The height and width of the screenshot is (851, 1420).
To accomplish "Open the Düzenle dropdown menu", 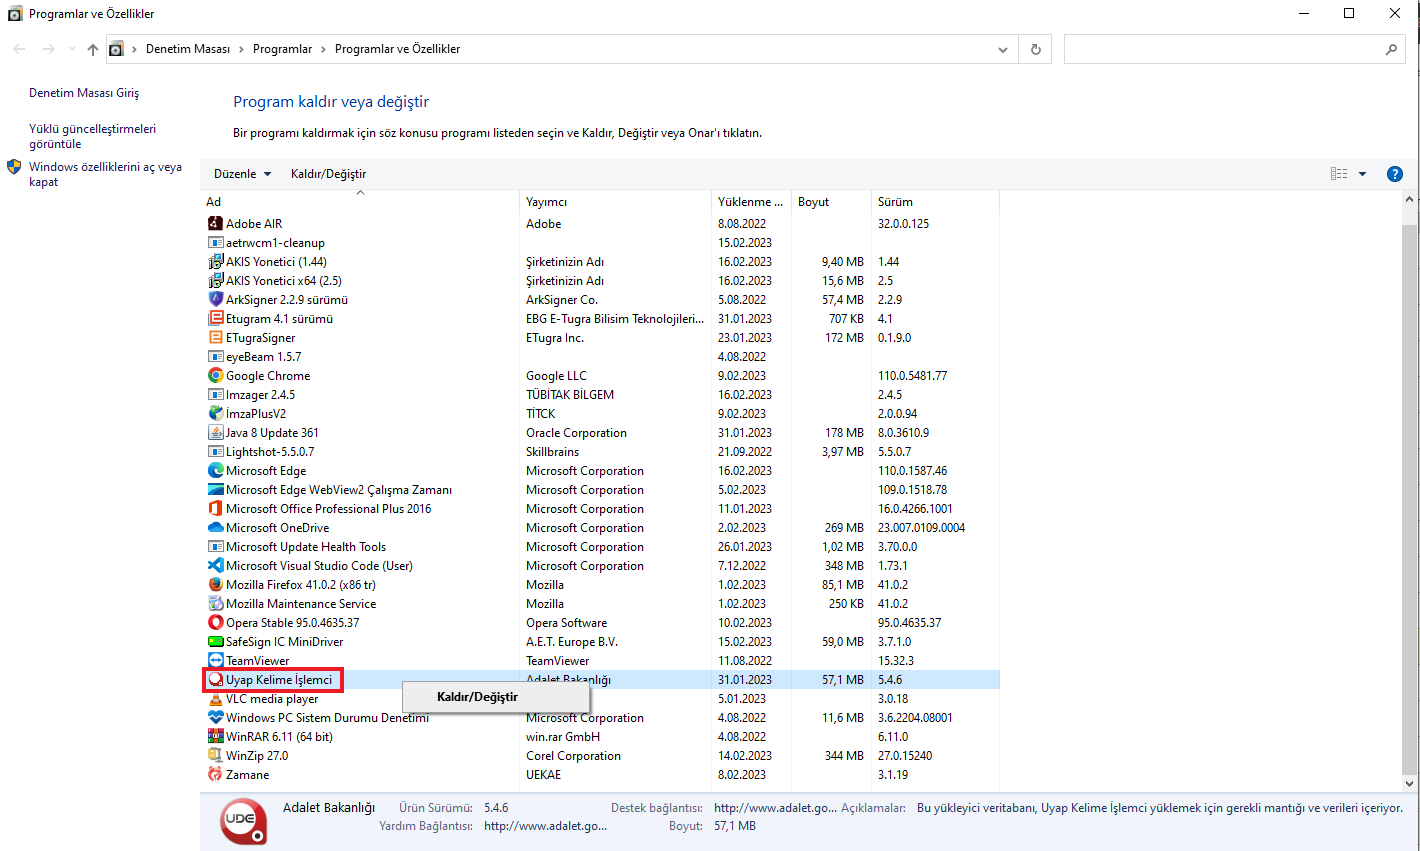I will (242, 174).
